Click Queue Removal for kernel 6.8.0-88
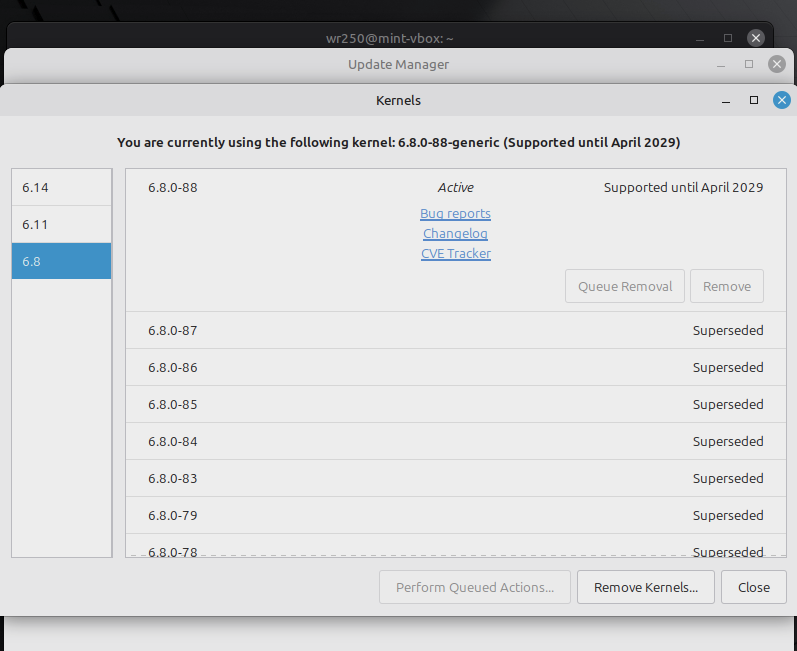797x651 pixels. point(625,286)
